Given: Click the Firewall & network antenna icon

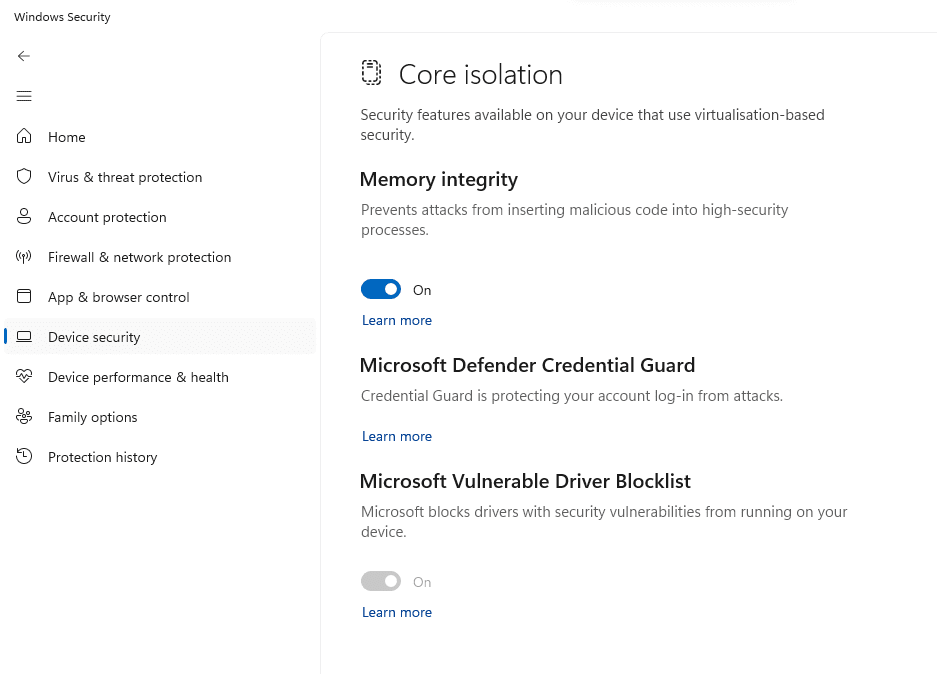Looking at the screenshot, I should click(24, 257).
